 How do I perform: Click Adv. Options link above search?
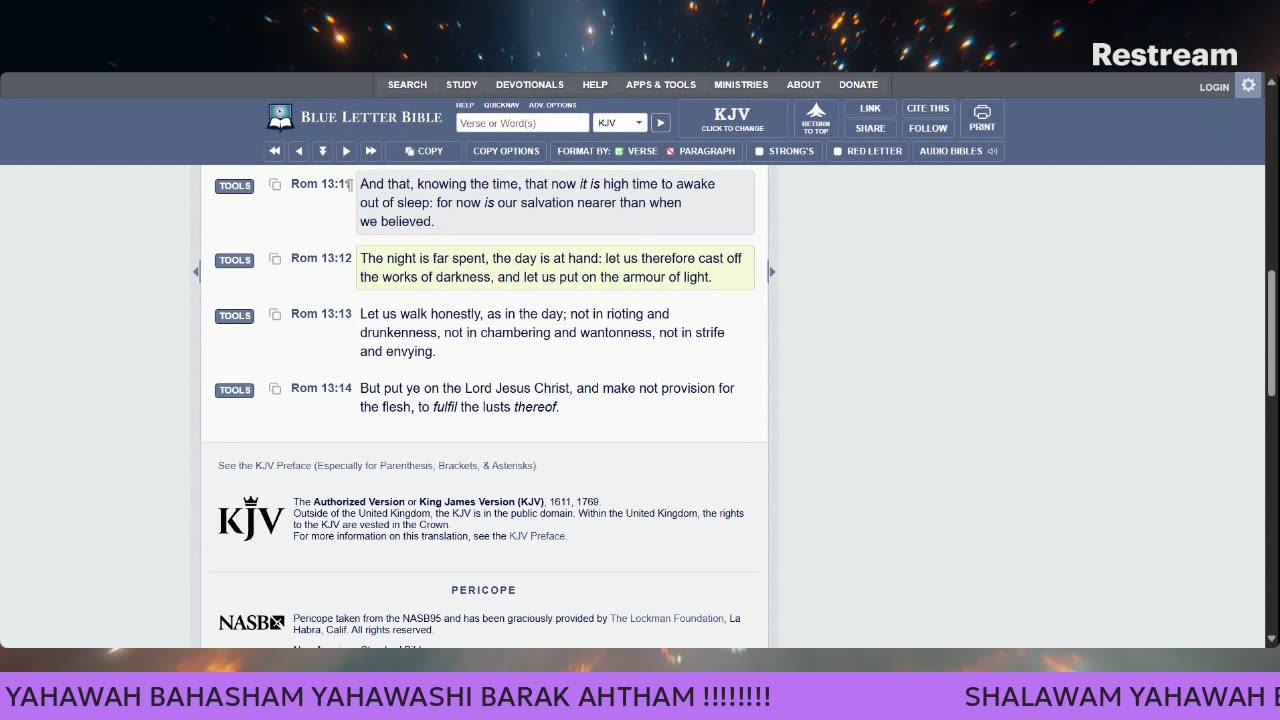[553, 105]
